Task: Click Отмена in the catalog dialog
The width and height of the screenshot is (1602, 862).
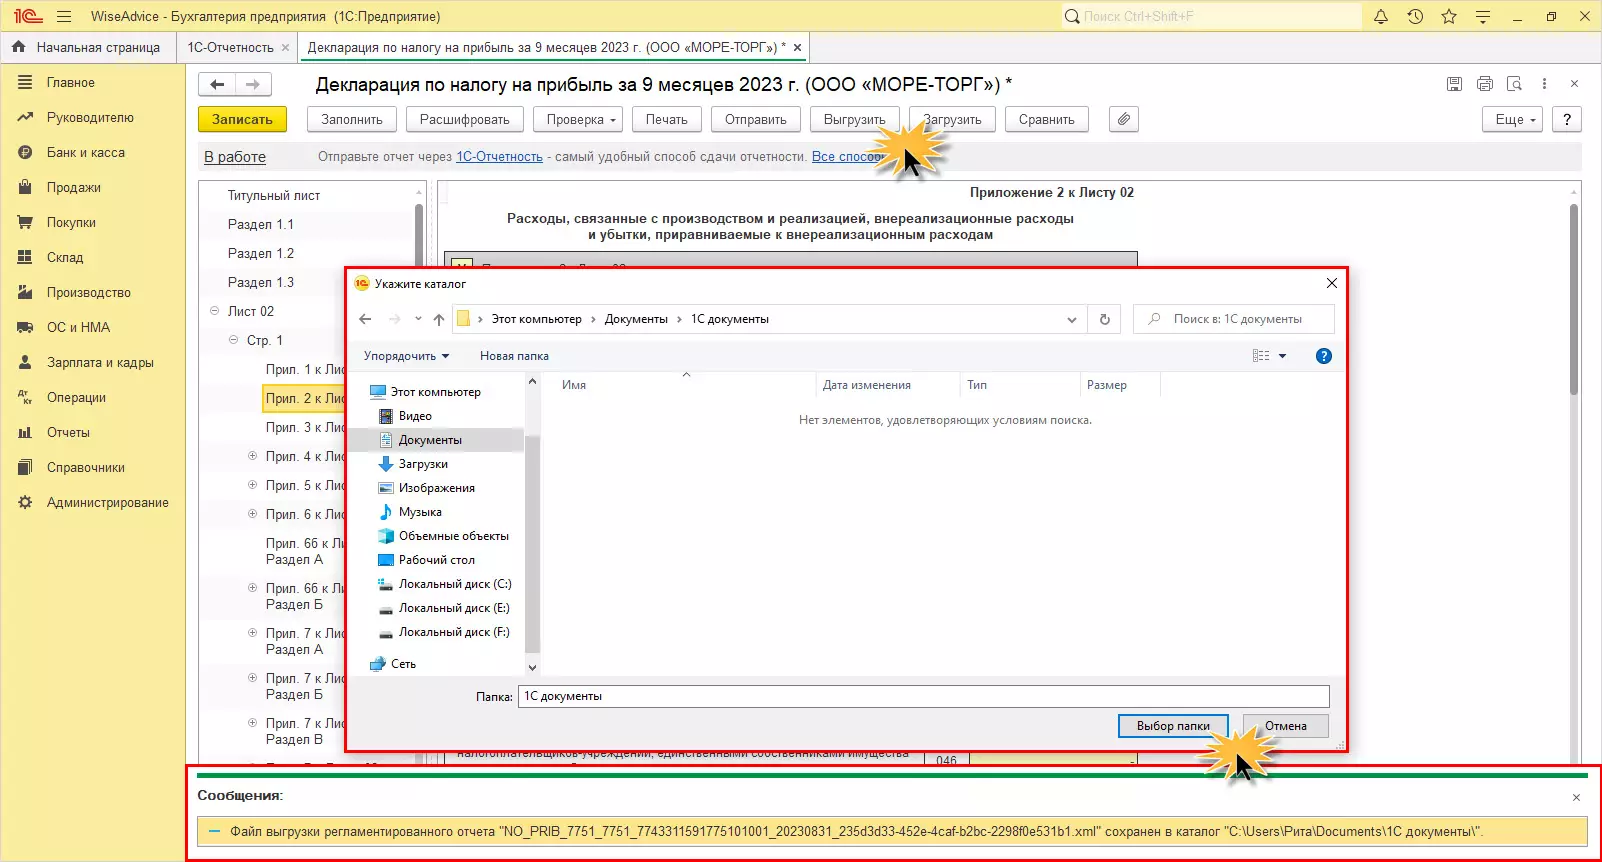Action: pos(1286,726)
